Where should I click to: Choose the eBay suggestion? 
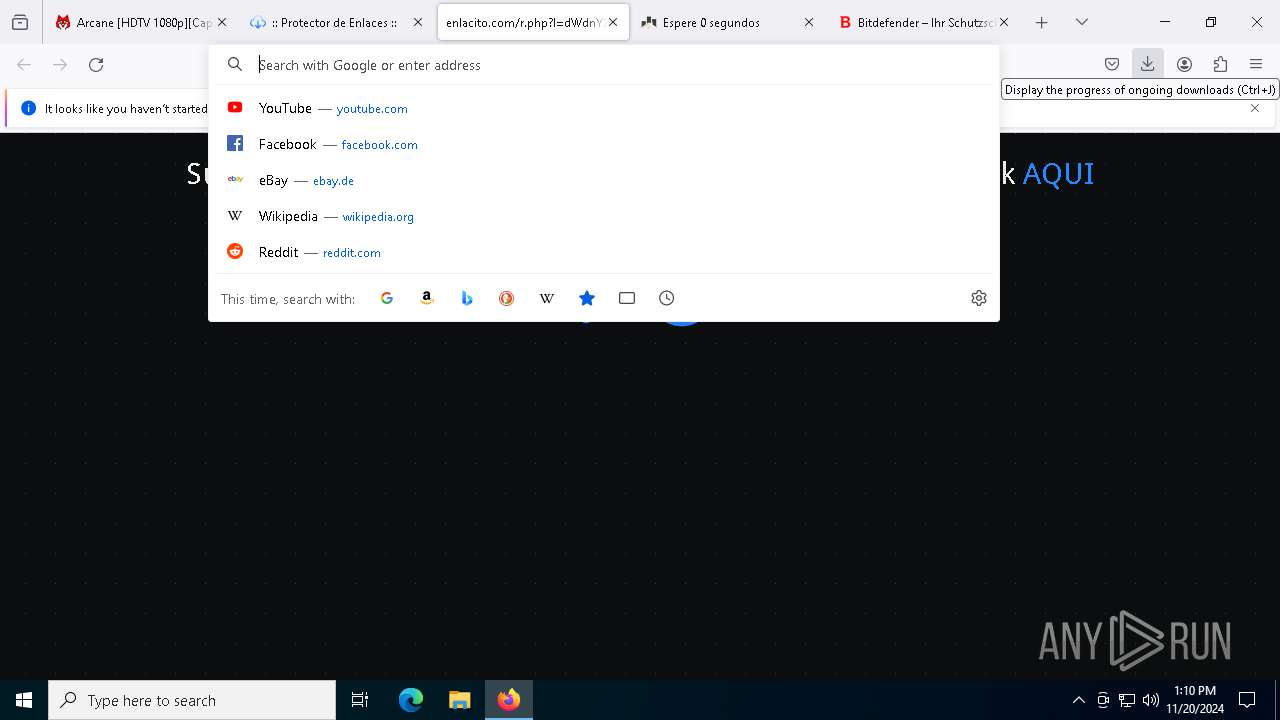[604, 180]
